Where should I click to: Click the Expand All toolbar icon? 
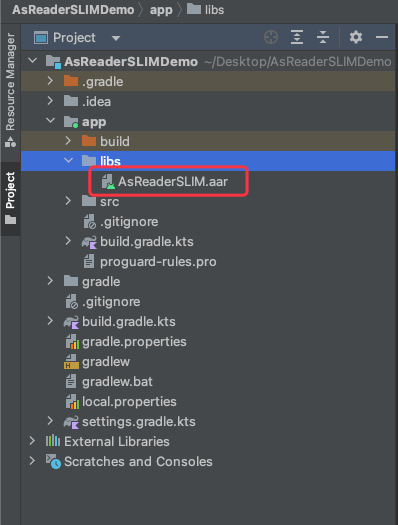pyautogui.click(x=297, y=37)
